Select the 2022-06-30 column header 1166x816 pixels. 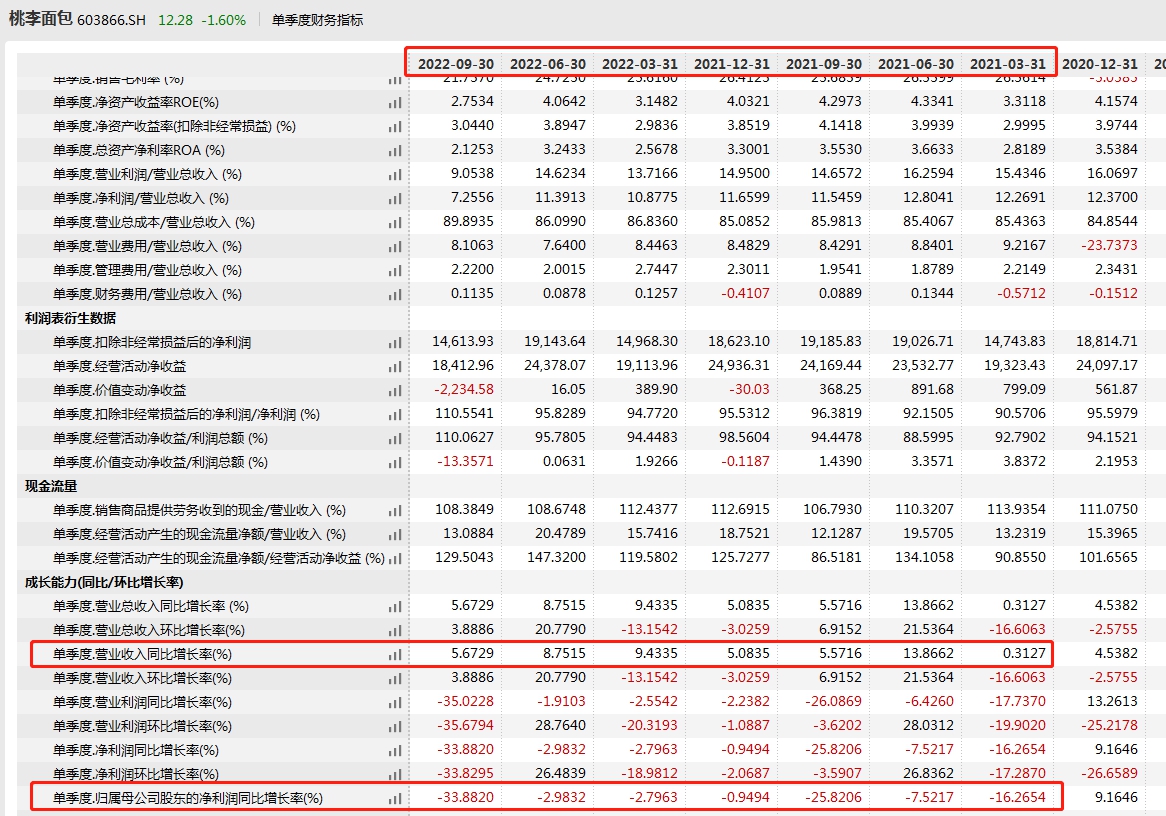548,64
